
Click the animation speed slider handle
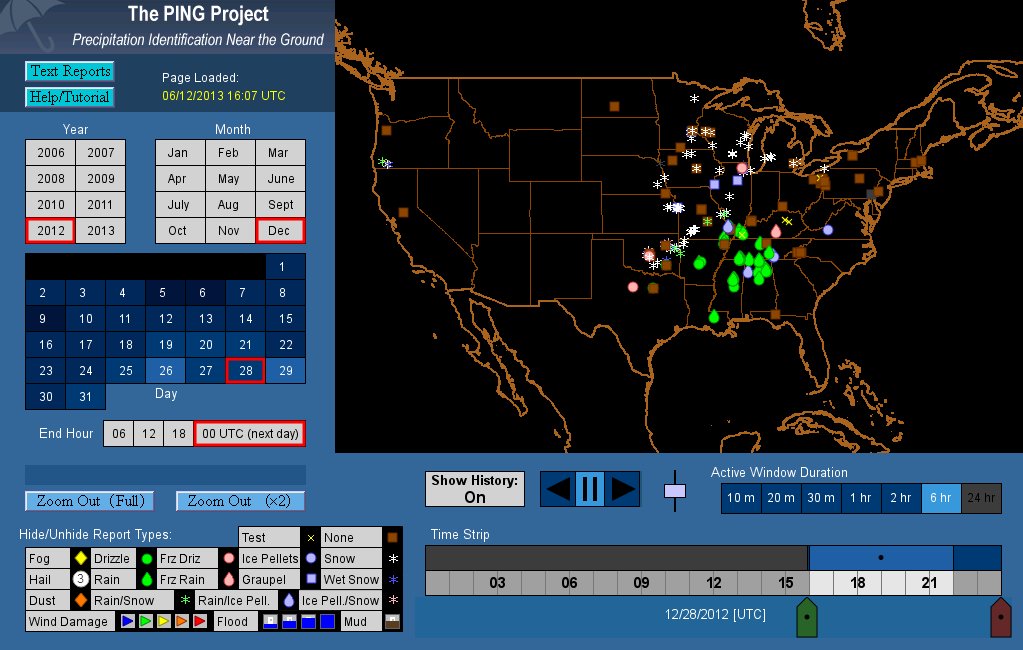(675, 491)
